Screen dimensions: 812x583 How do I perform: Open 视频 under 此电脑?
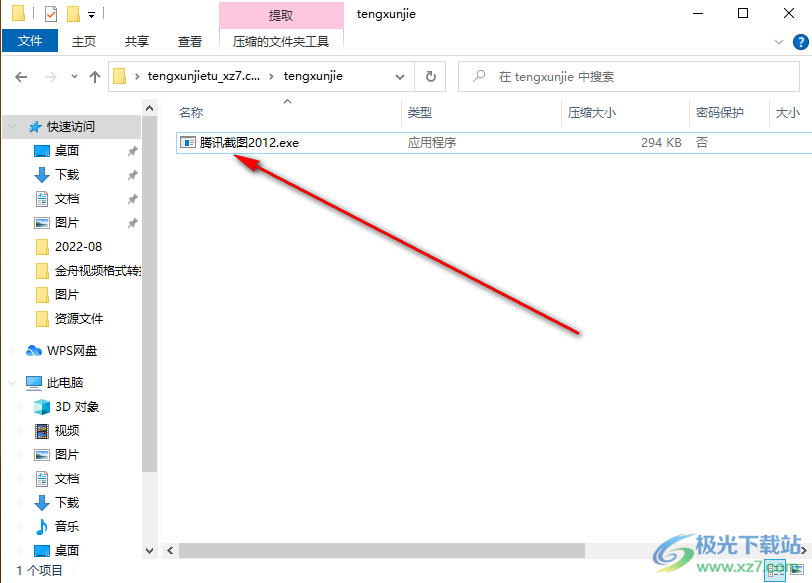[x=67, y=431]
